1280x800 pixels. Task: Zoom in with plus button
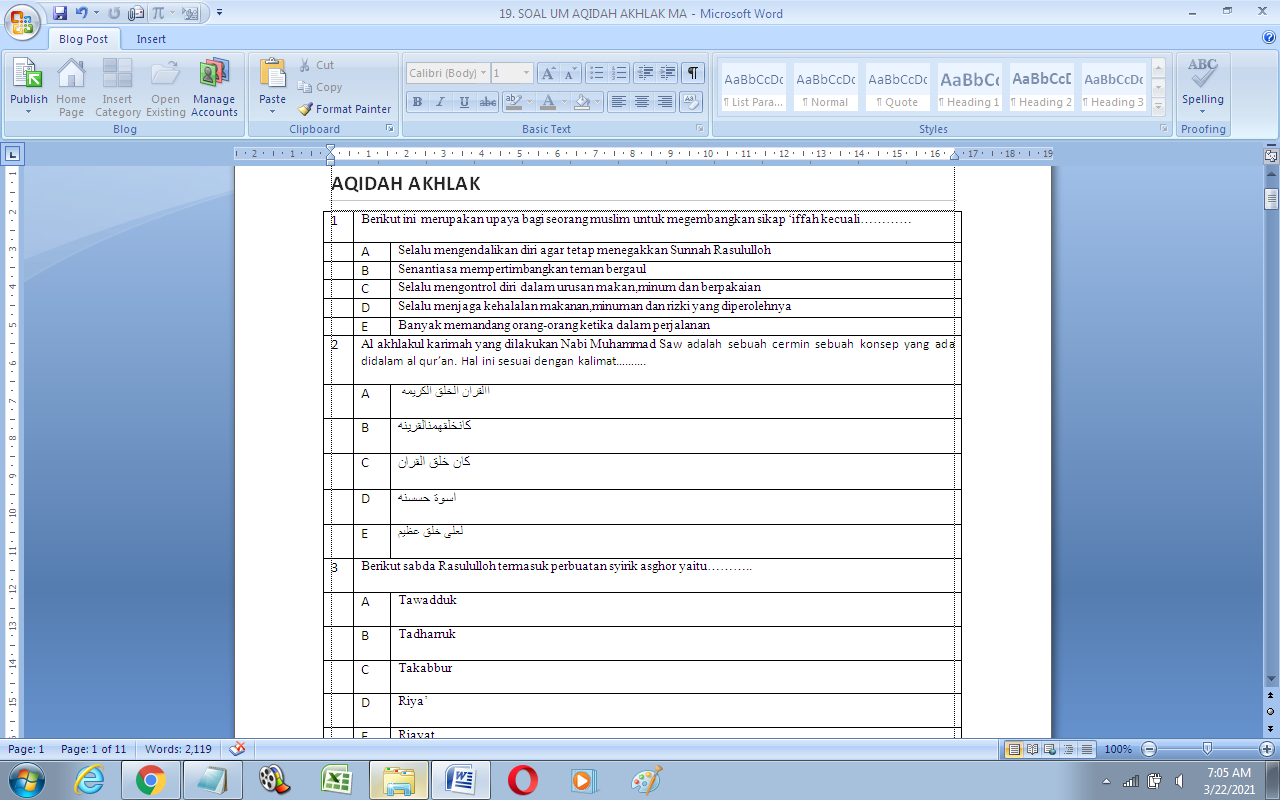click(x=1267, y=749)
